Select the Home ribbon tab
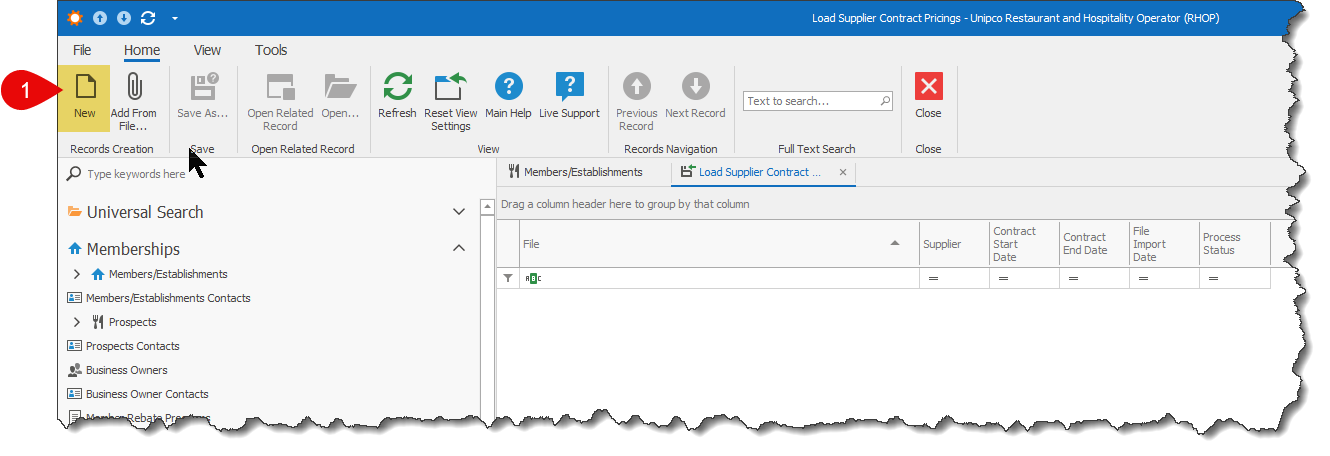Viewport: 1330px width, 456px height. [142, 50]
